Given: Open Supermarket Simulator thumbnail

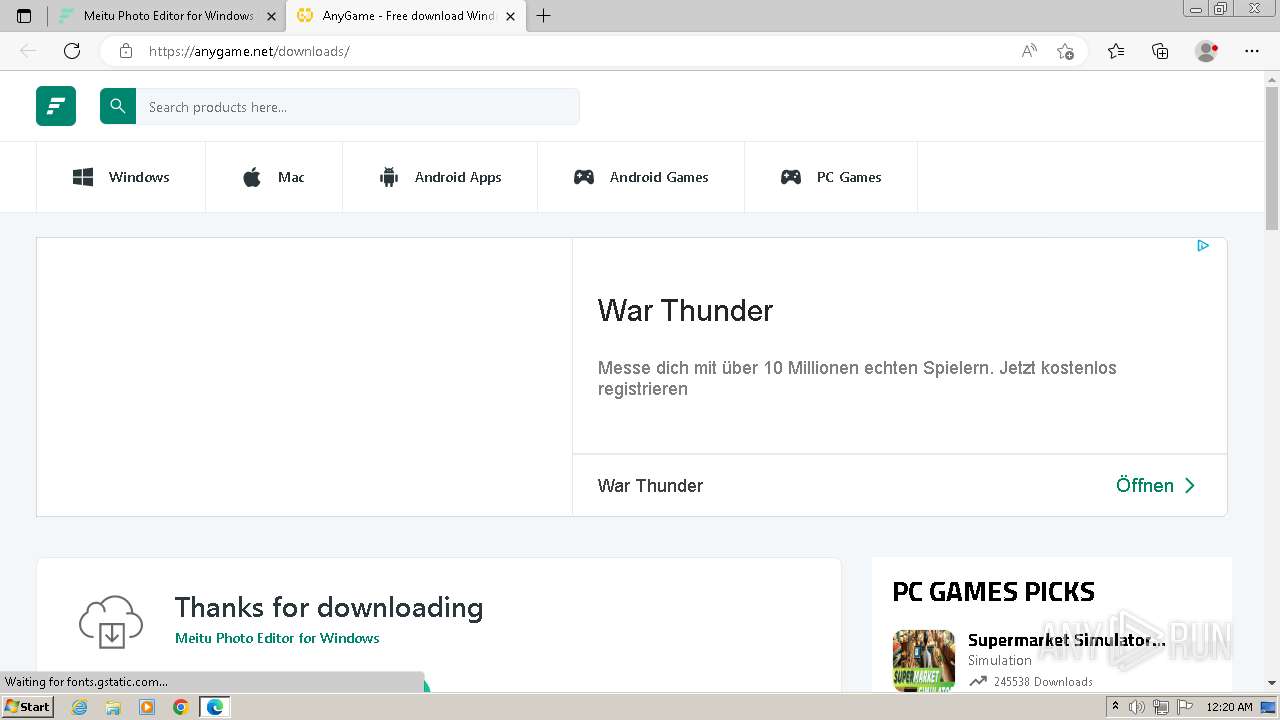Looking at the screenshot, I should (924, 660).
